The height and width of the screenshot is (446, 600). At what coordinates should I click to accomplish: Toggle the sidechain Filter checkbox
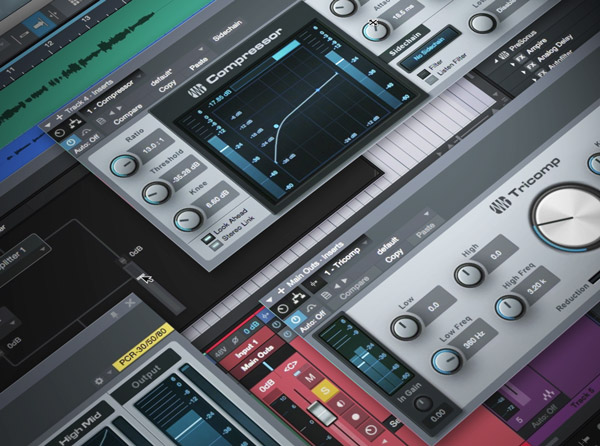[x=422, y=74]
